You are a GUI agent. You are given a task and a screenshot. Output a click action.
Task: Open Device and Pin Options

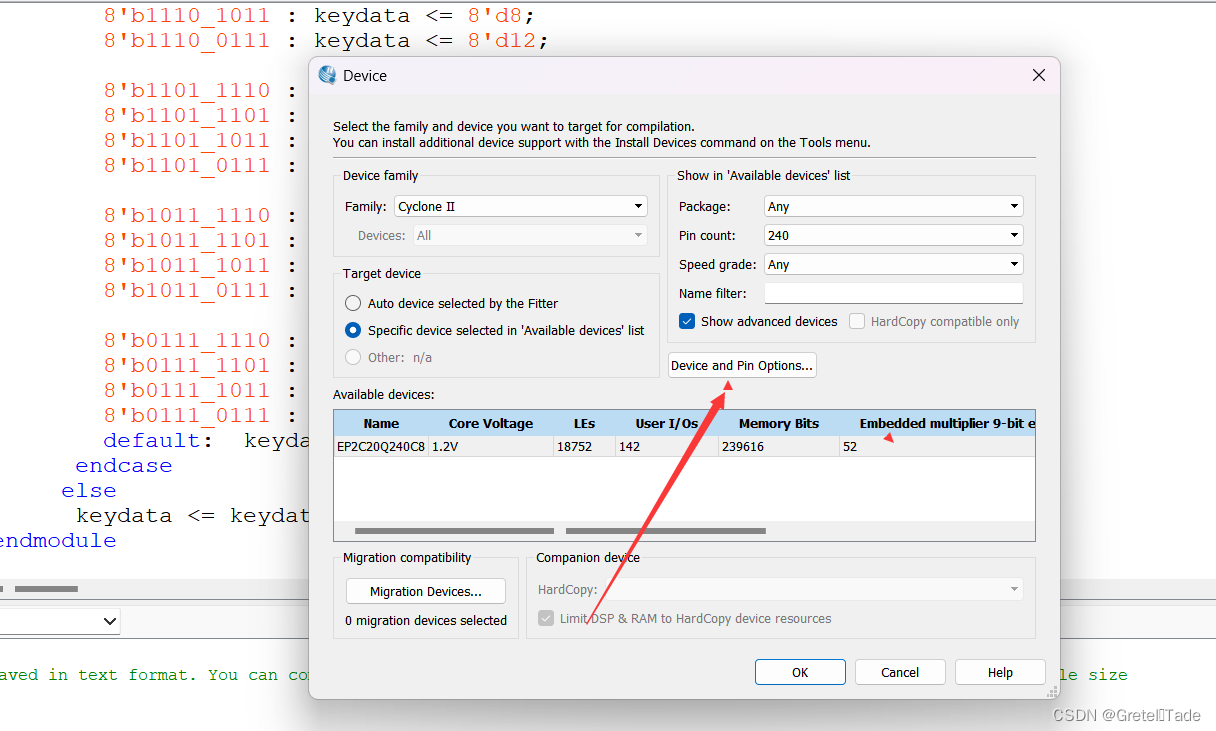742,365
